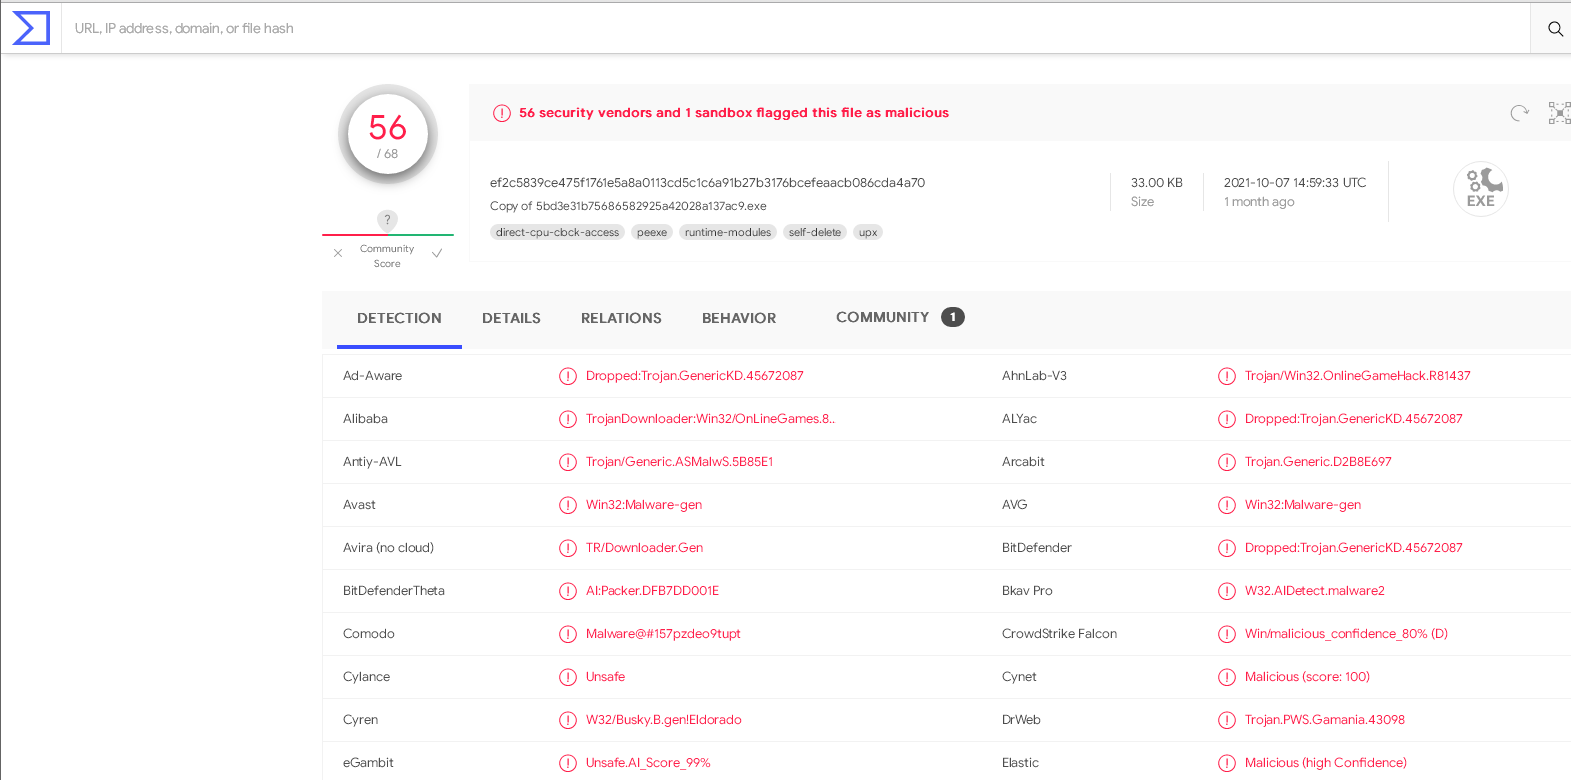The image size is (1571, 780).
Task: Click Trojan.PWS.Gamania.43098 result
Action: pyautogui.click(x=1325, y=720)
